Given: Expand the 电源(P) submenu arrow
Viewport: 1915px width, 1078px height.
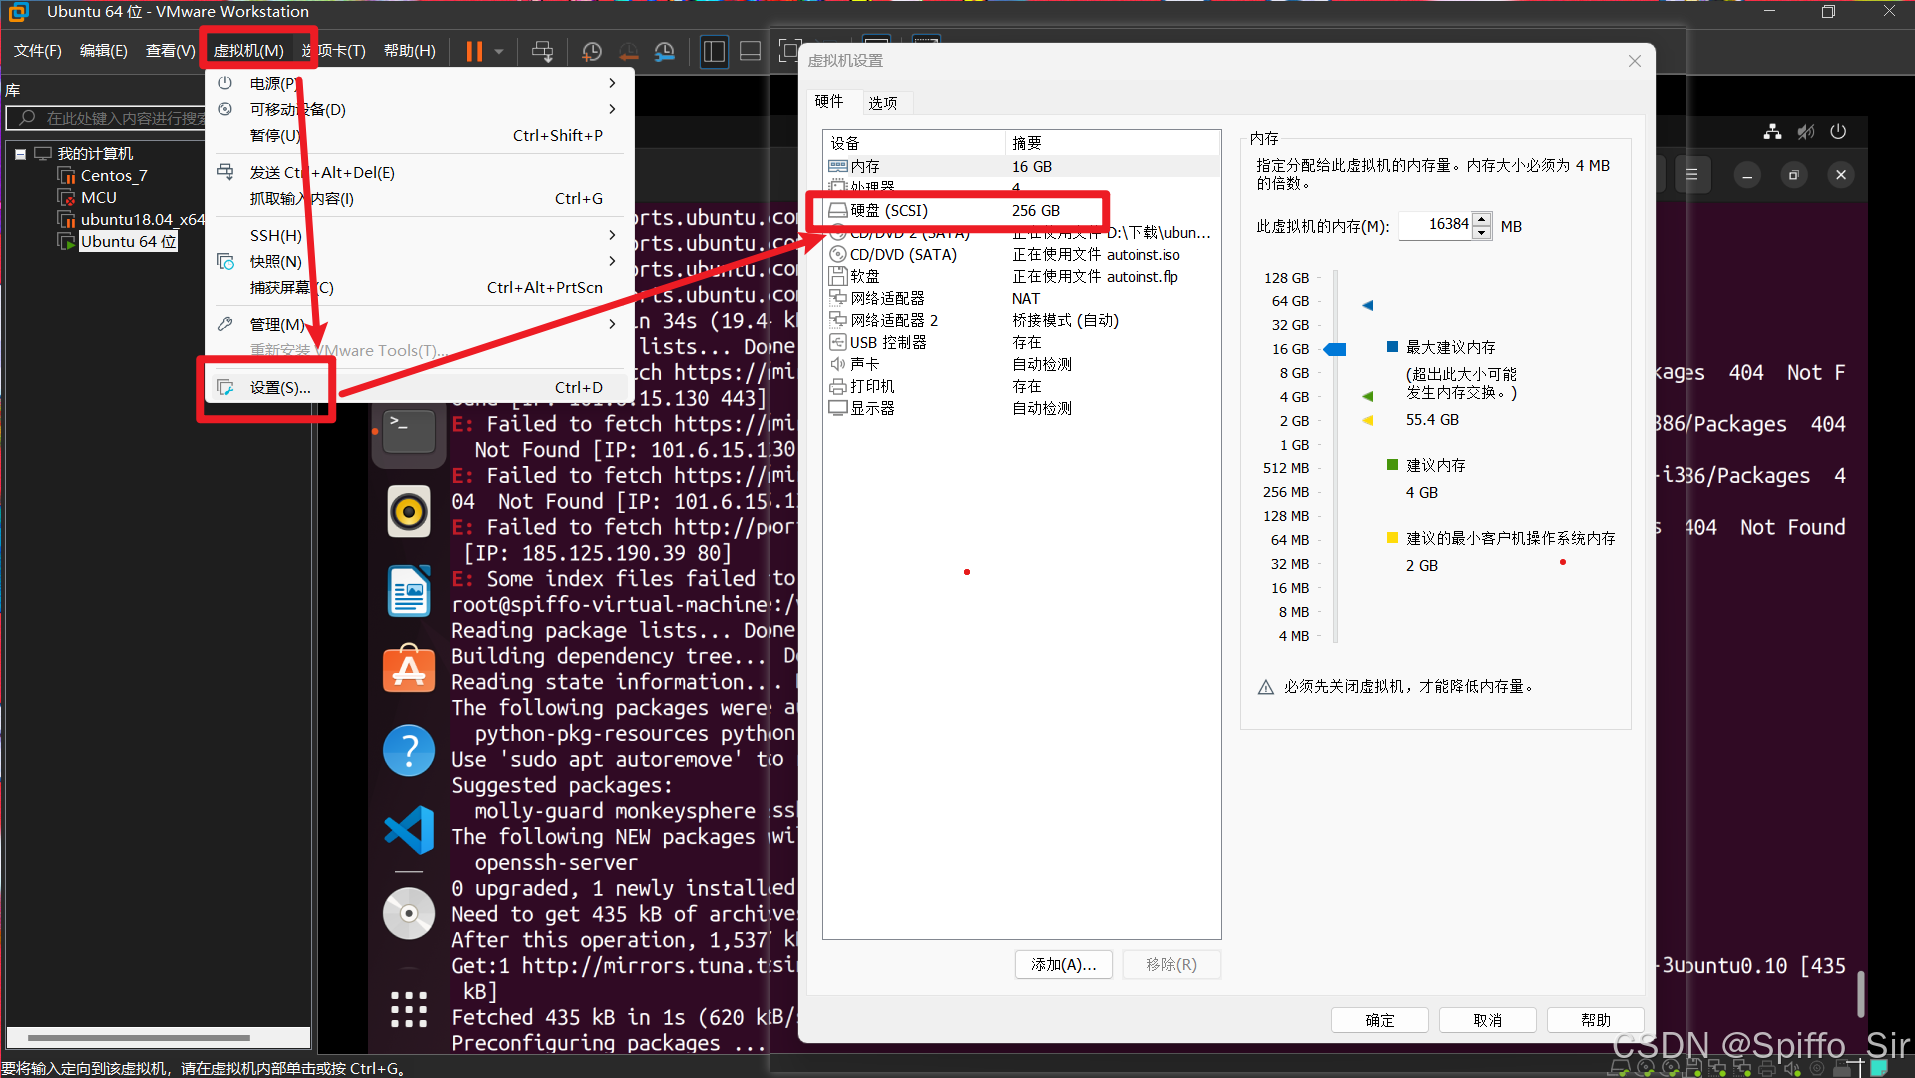Looking at the screenshot, I should click(612, 83).
